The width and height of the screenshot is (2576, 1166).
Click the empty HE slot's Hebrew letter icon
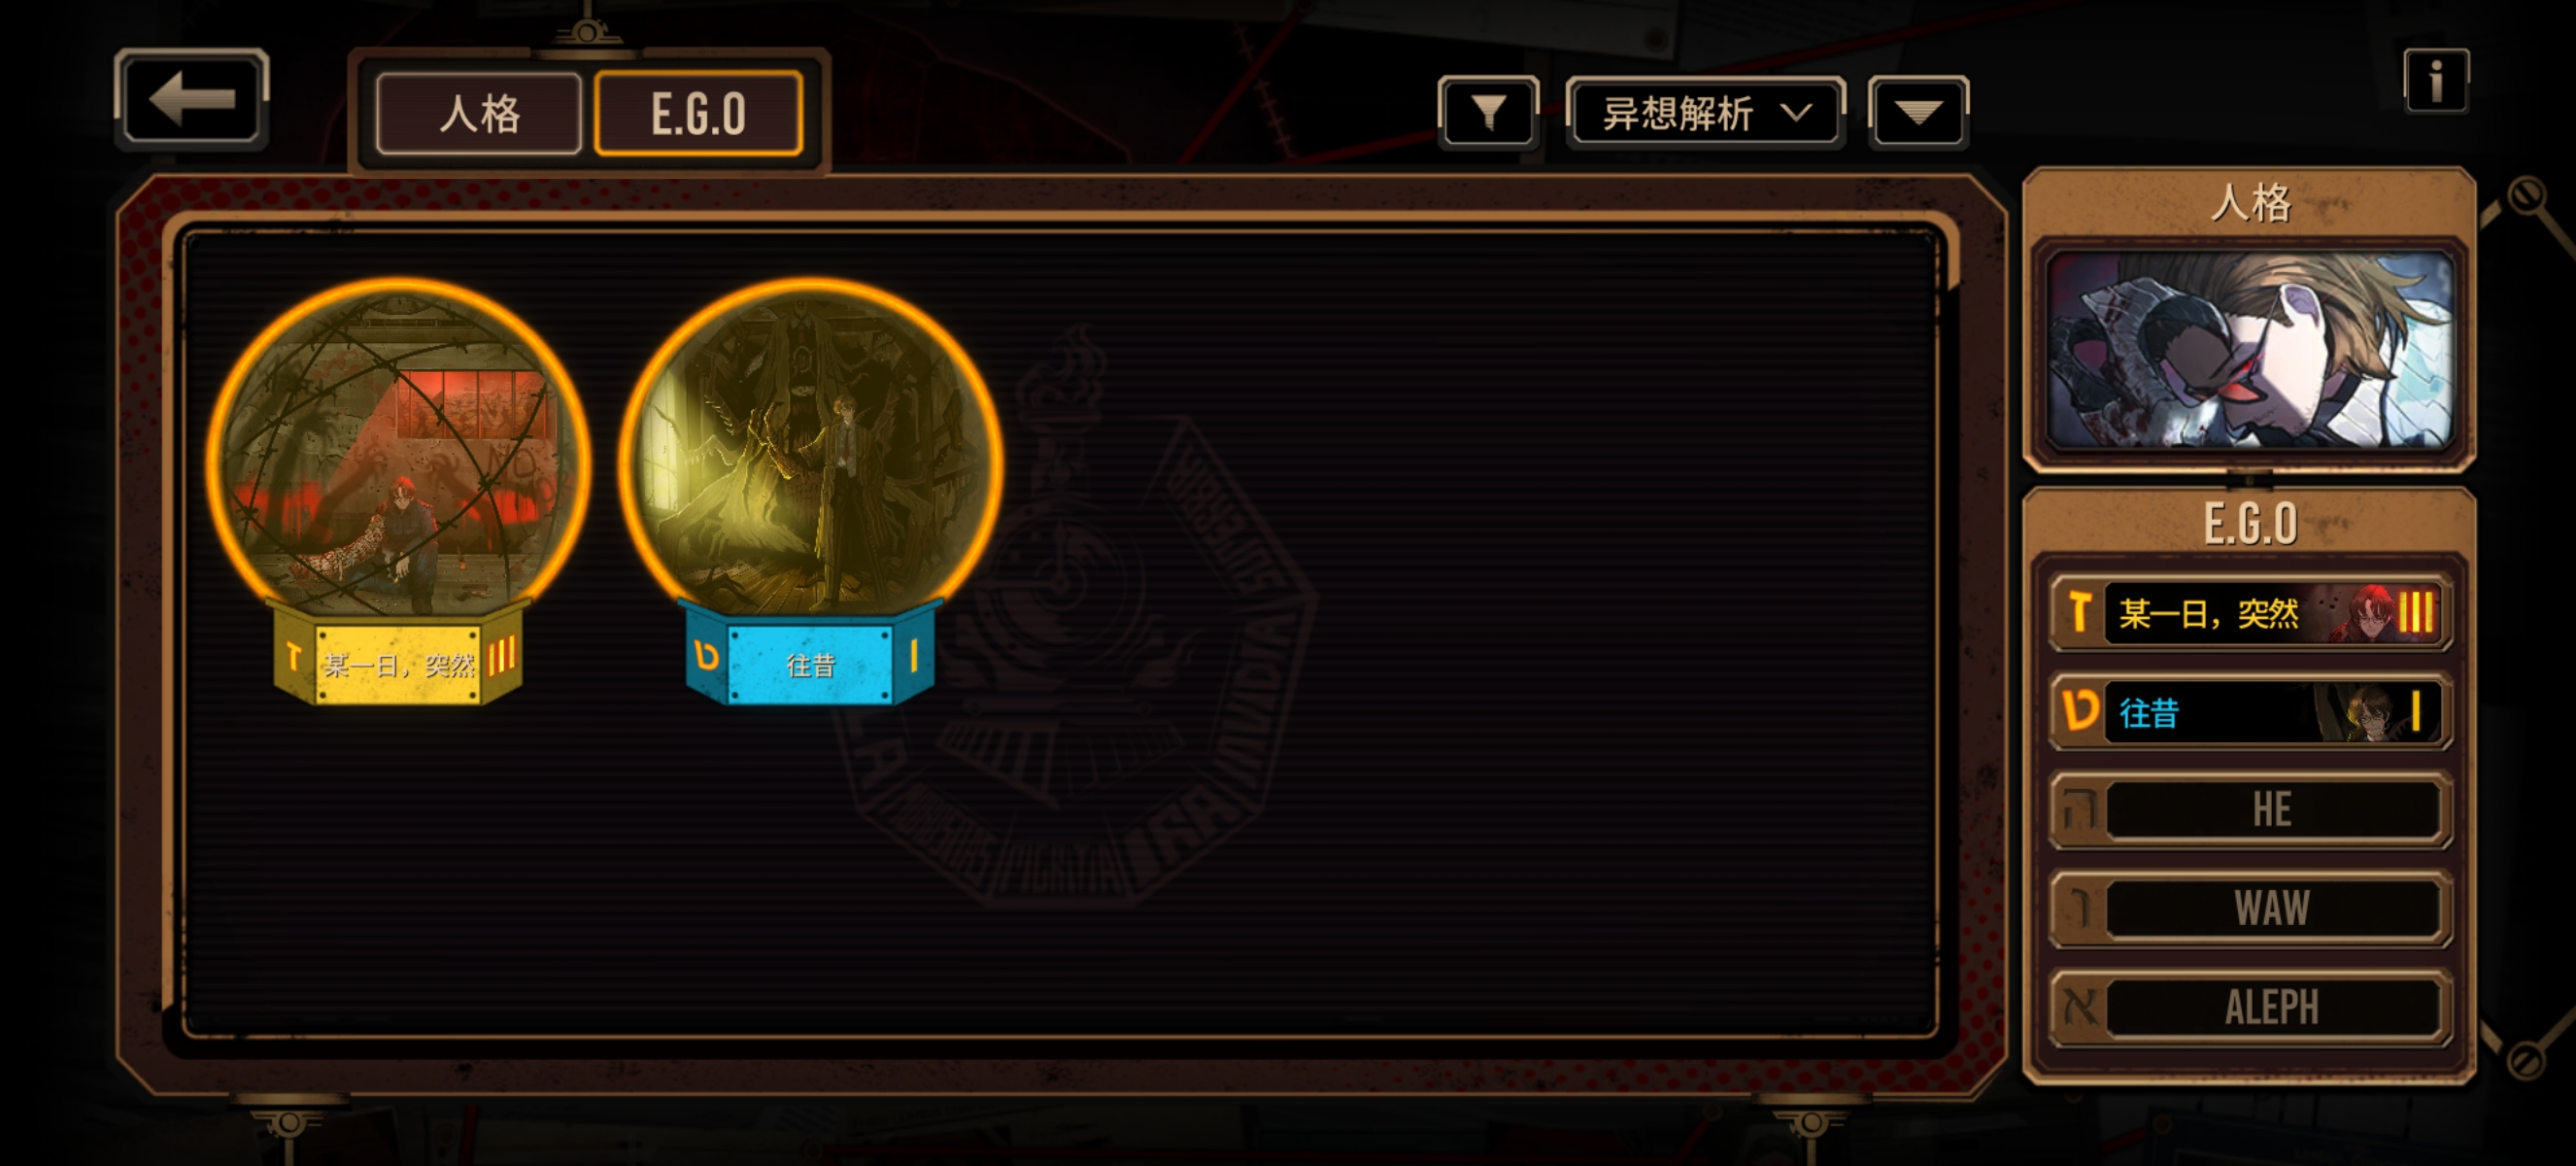(x=2080, y=810)
